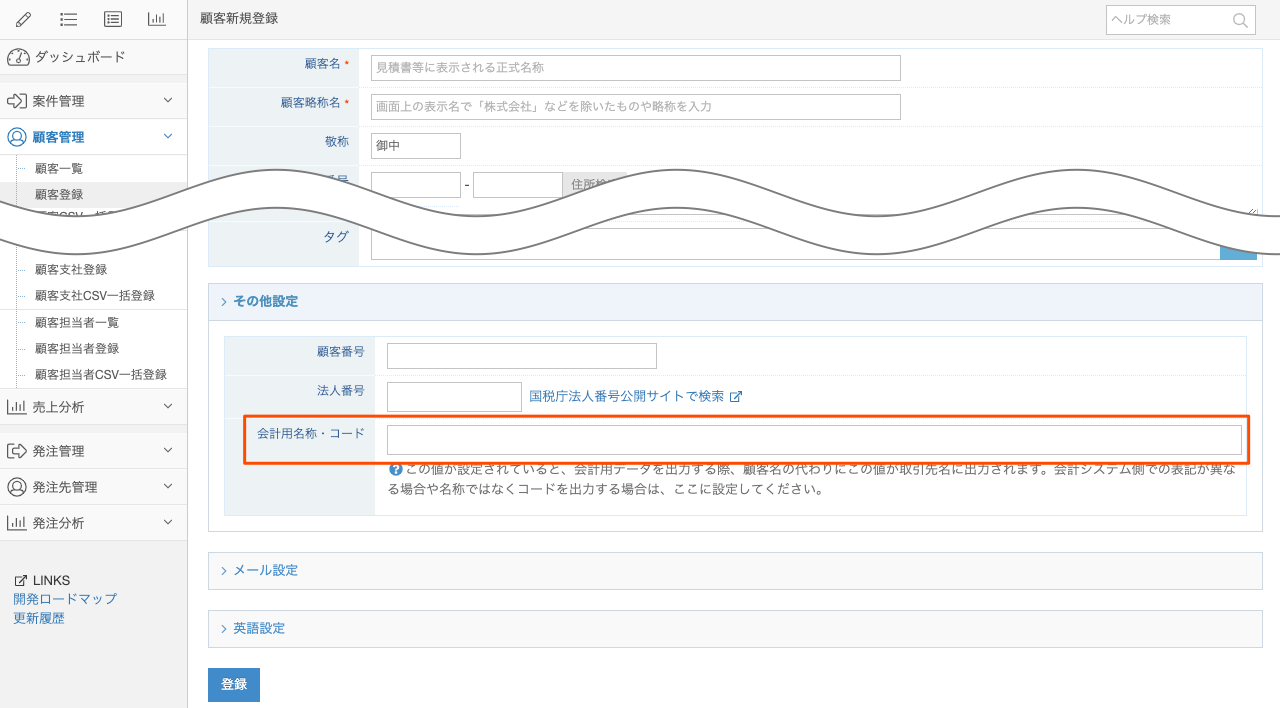Screen dimensions: 1280x708
Task: Click the 発注管理 arrow-out icon
Action: point(17,451)
